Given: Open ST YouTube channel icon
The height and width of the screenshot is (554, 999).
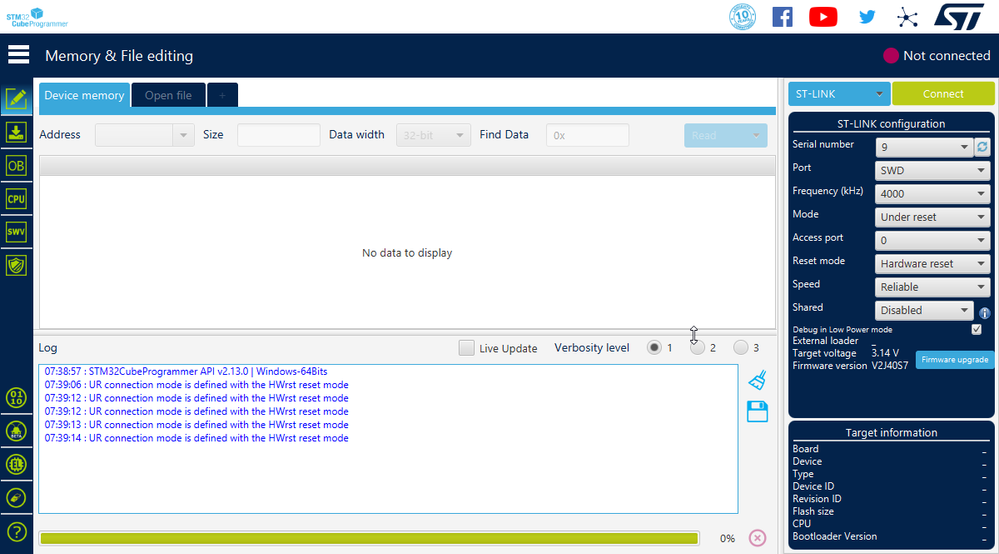Looking at the screenshot, I should tap(823, 17).
